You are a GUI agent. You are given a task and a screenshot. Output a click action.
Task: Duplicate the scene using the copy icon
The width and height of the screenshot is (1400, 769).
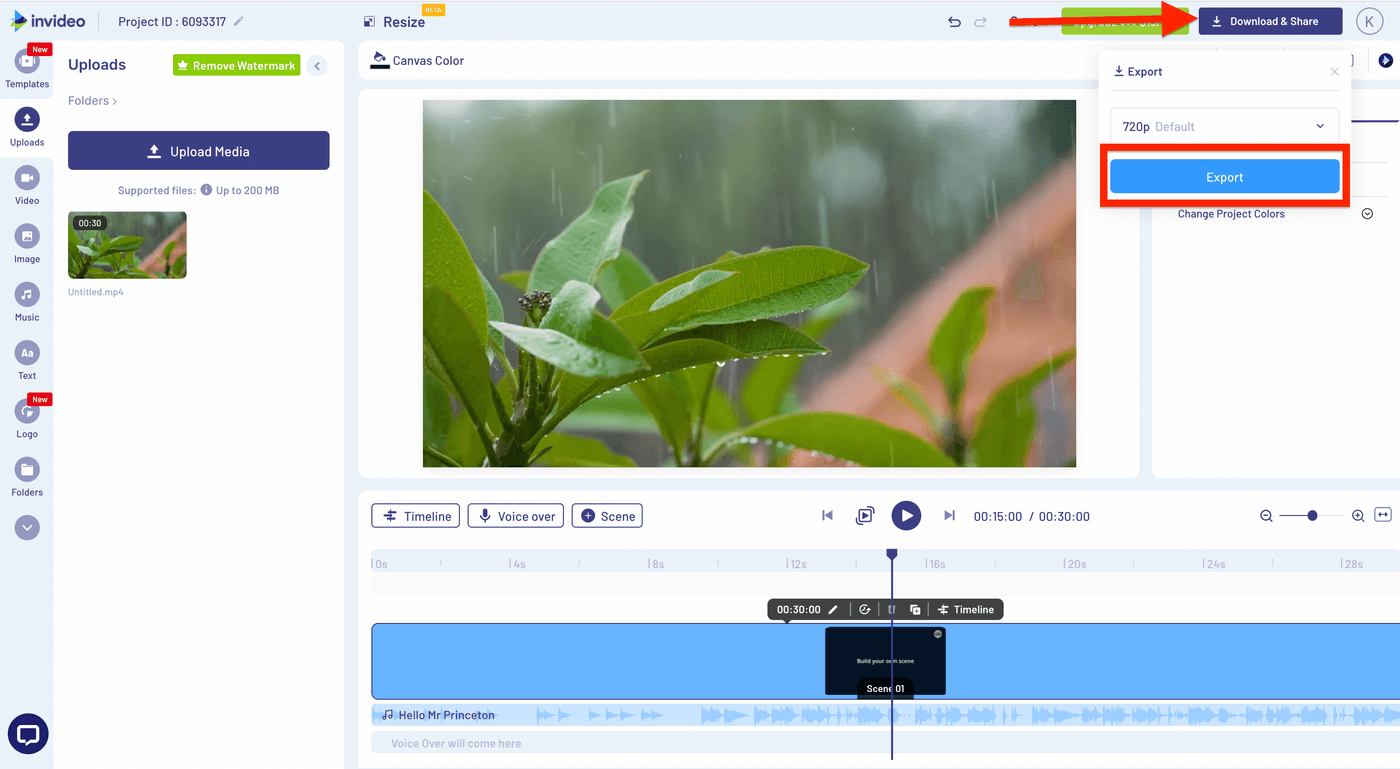tap(914, 609)
